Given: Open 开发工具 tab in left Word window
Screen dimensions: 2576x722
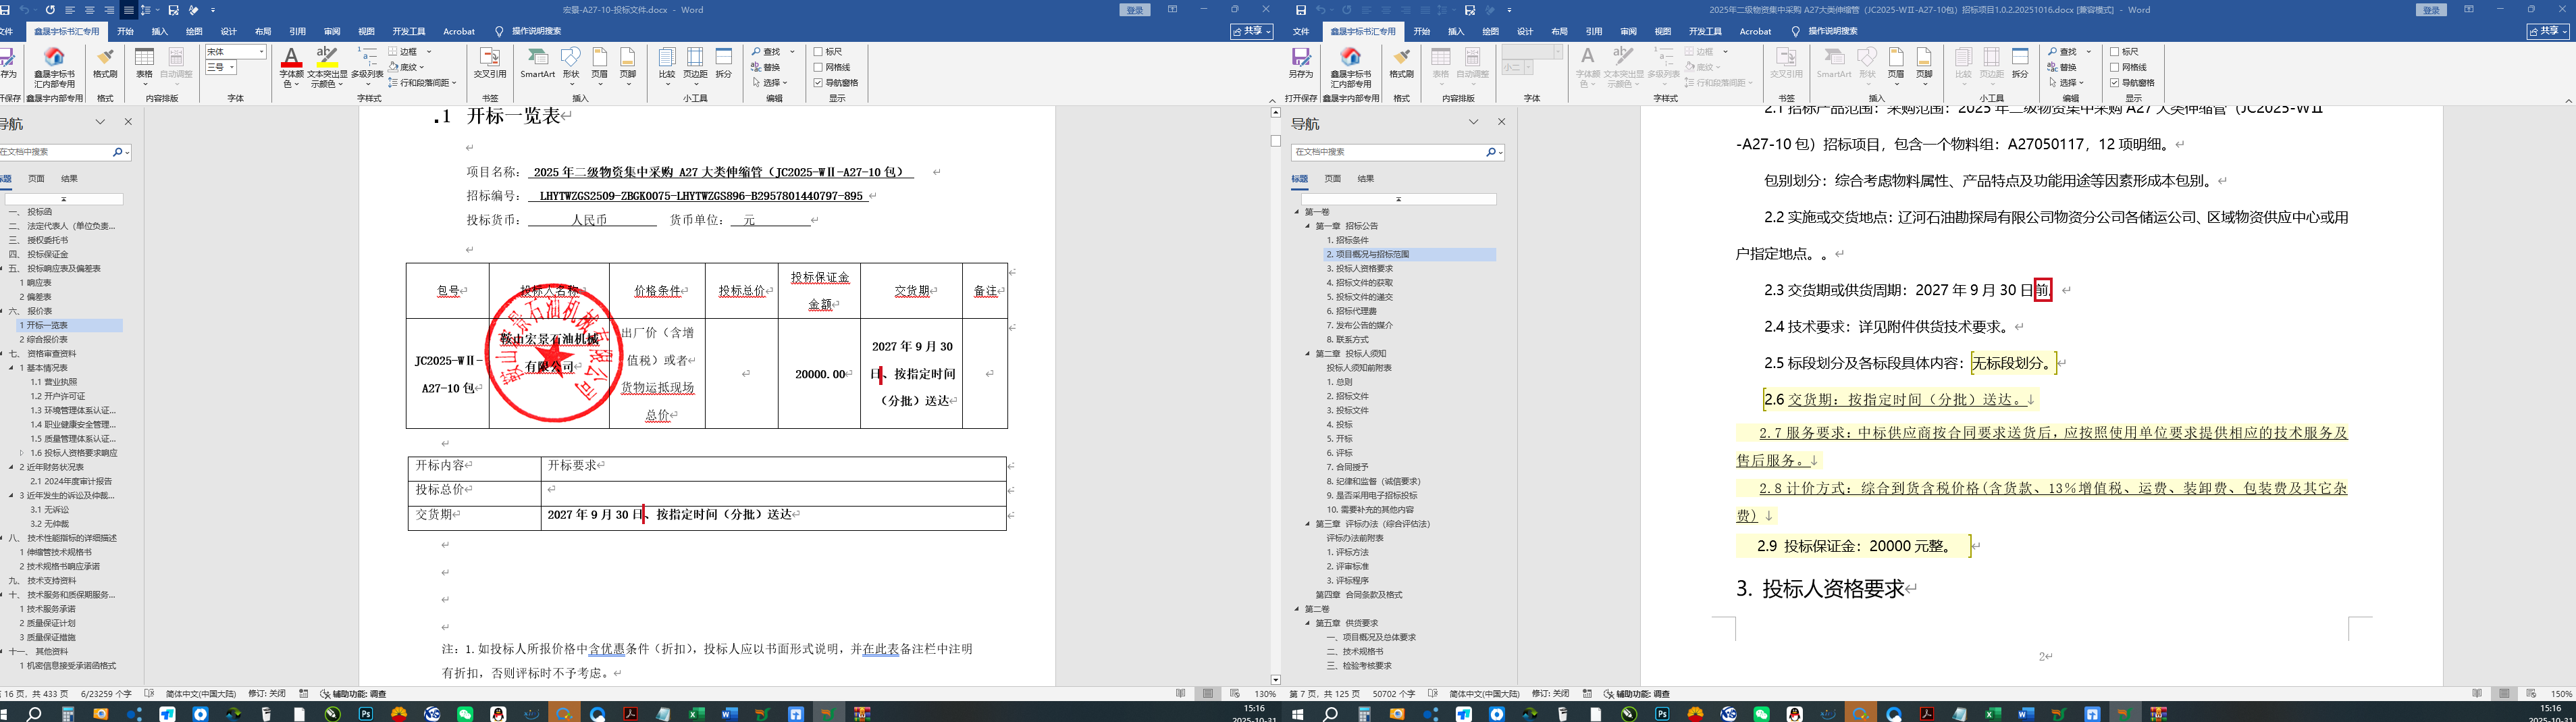Looking at the screenshot, I should [409, 32].
